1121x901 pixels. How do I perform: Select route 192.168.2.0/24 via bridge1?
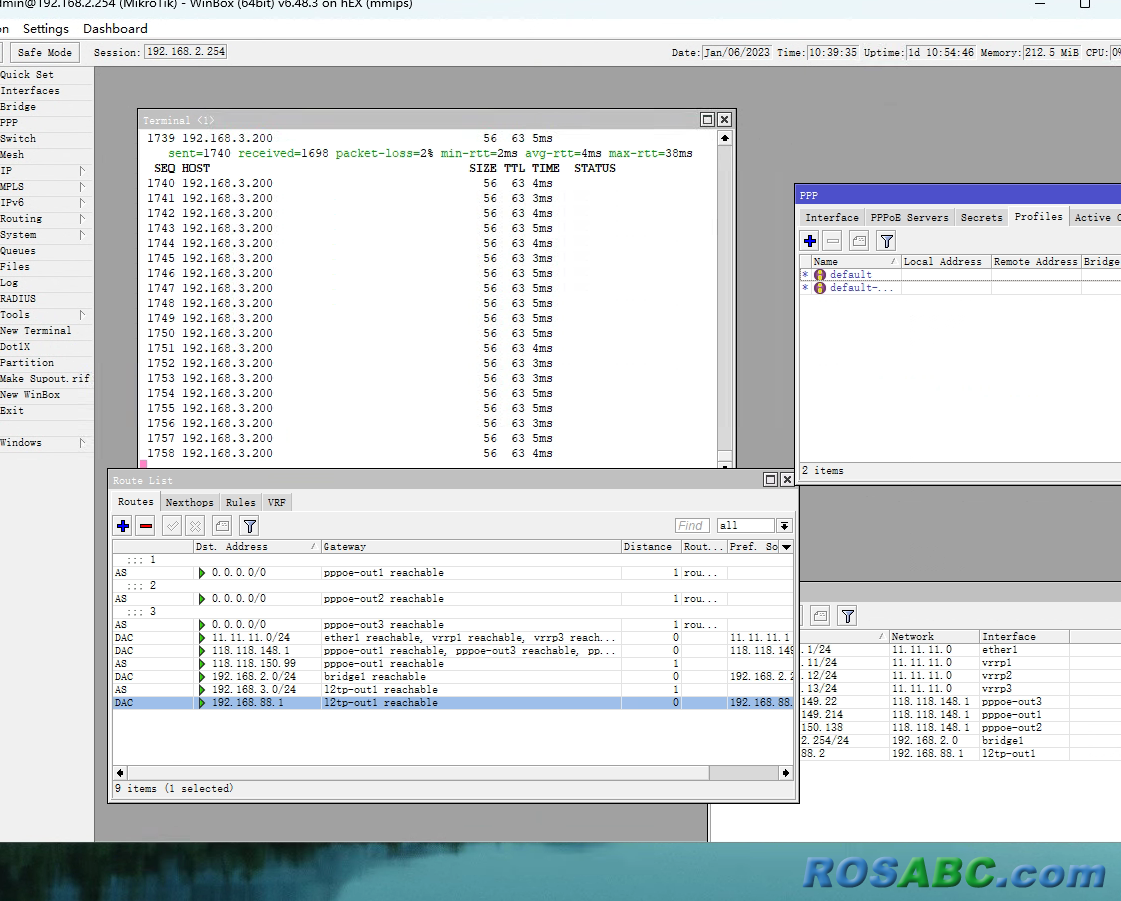tap(453, 676)
